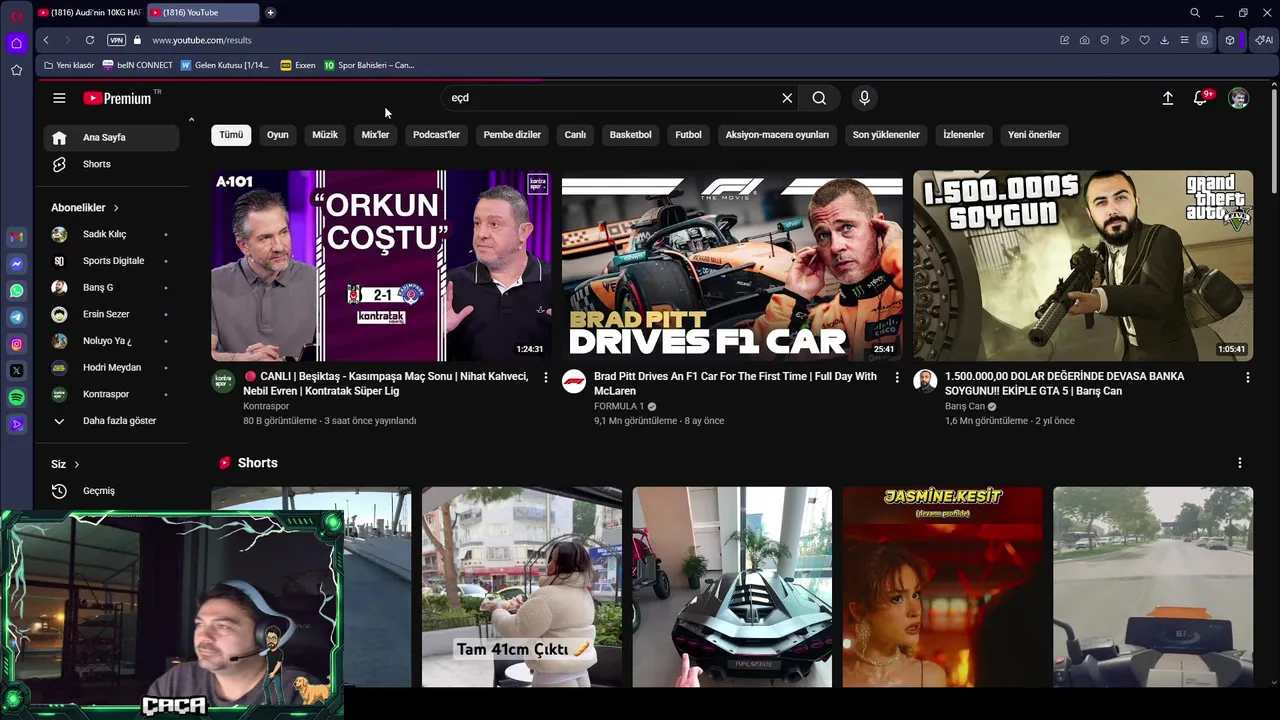Open Telegram in the Opera sidebar
Image resolution: width=1280 pixels, height=720 pixels.
click(16, 317)
